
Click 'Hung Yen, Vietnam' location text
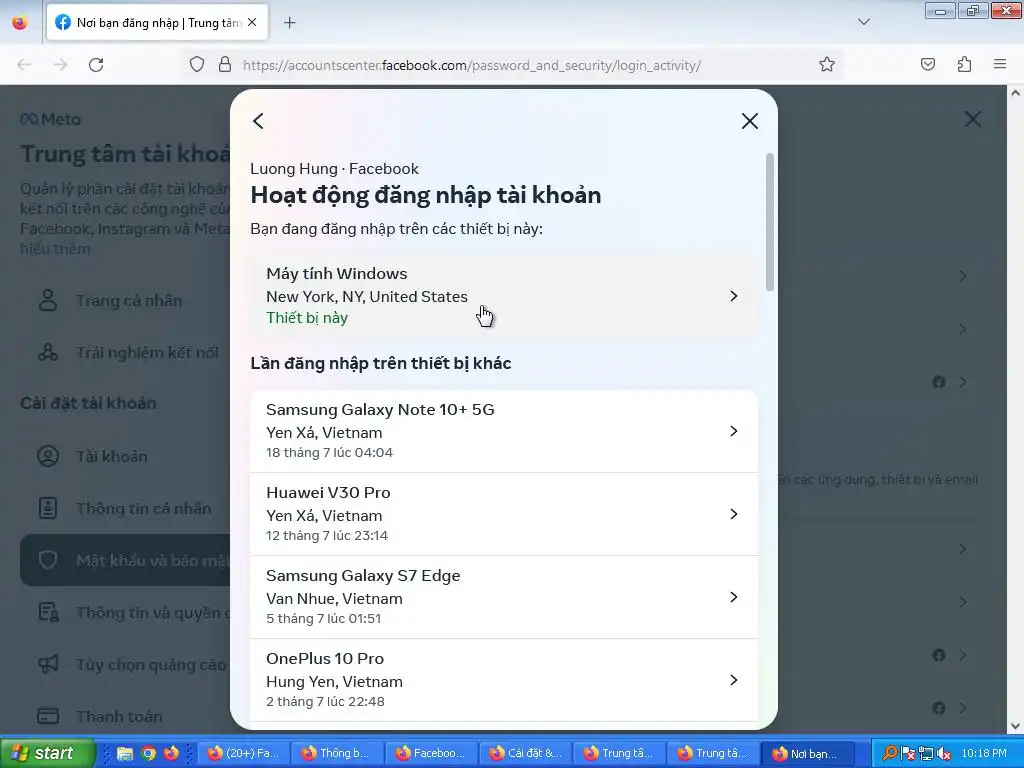334,682
